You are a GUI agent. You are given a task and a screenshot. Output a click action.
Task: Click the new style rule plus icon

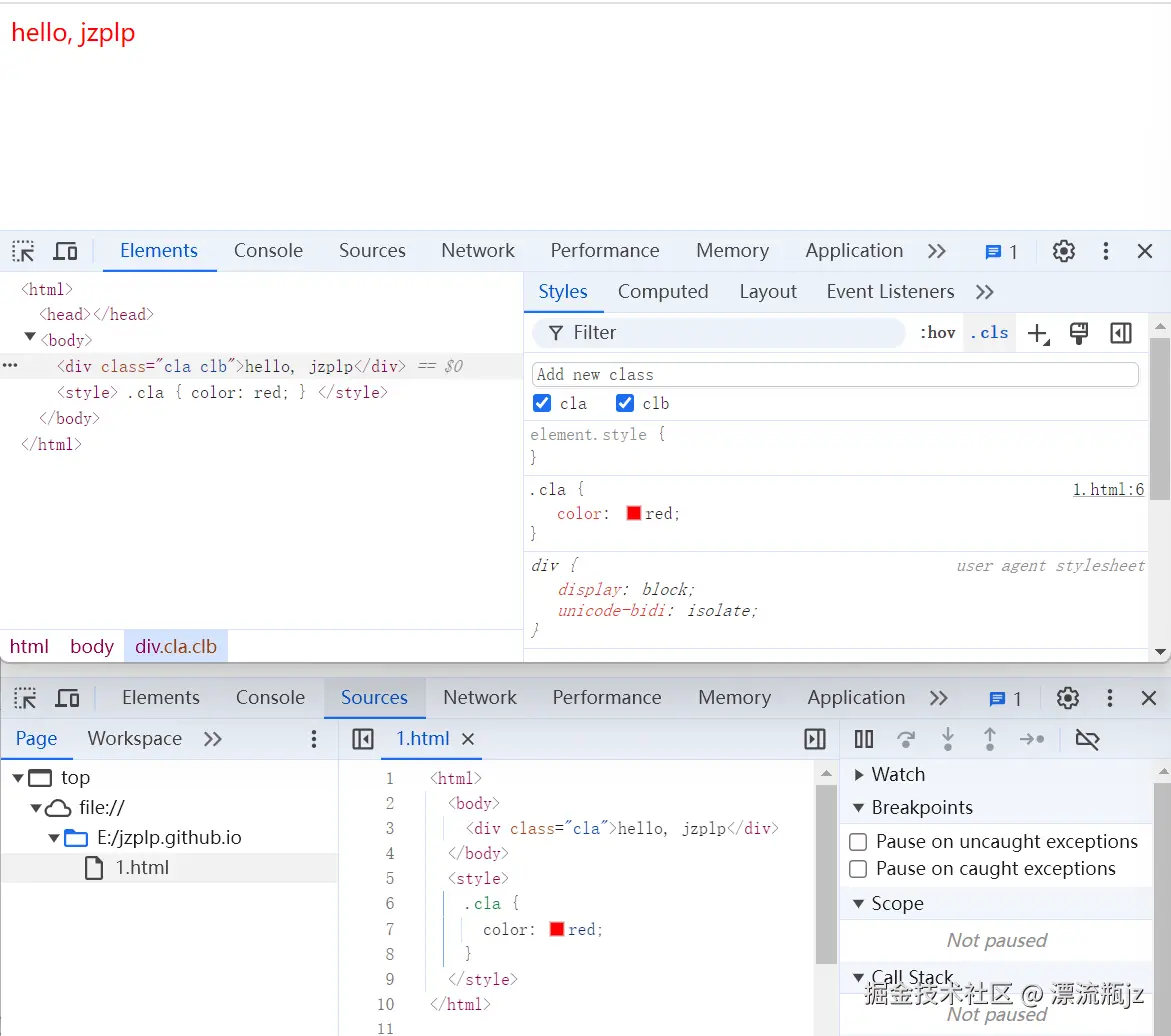point(1037,333)
